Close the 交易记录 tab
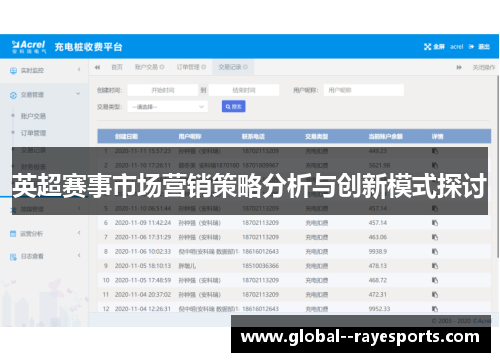500x362 pixels. click(245, 67)
